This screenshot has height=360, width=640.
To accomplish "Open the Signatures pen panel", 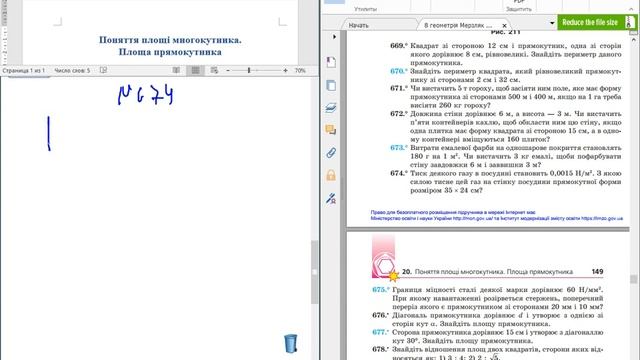I will [331, 198].
